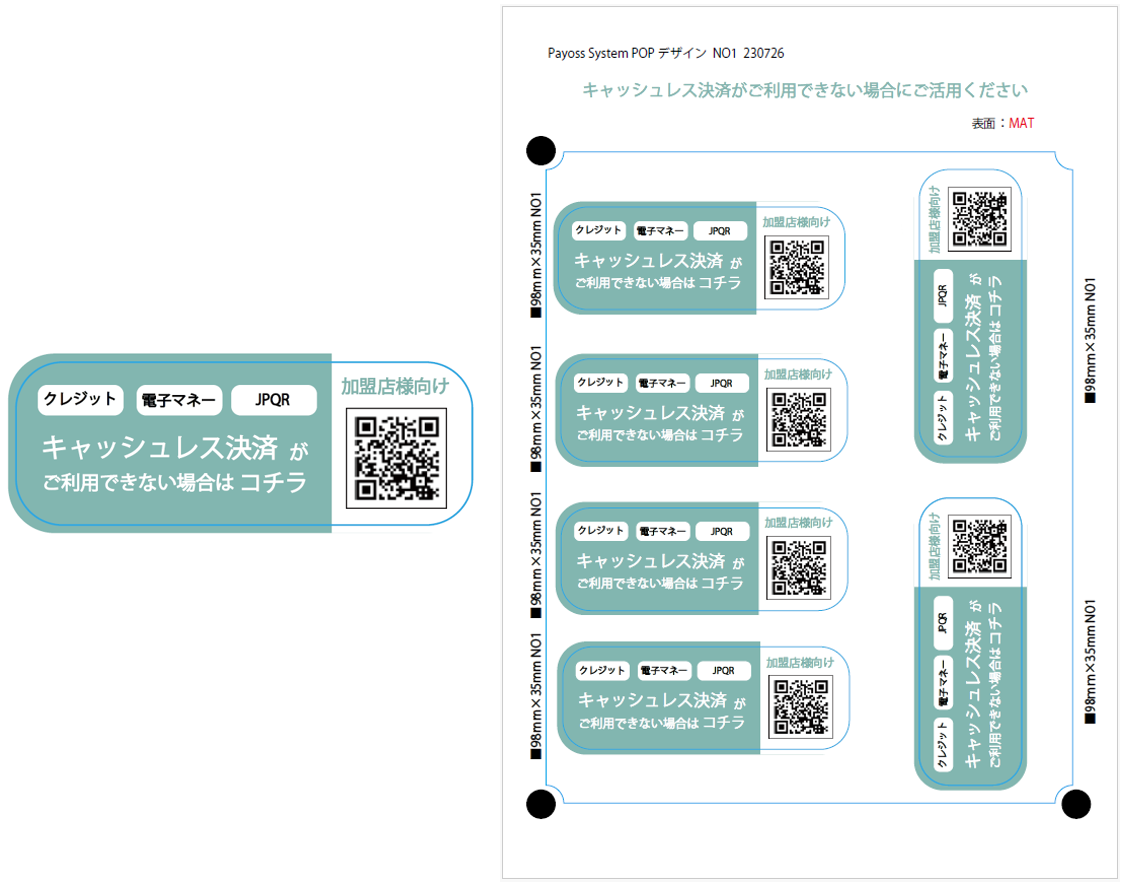Click the Payoss System POP デザイン NO1 230726 title
Viewport: 1125px width, 884px height.
[666, 53]
